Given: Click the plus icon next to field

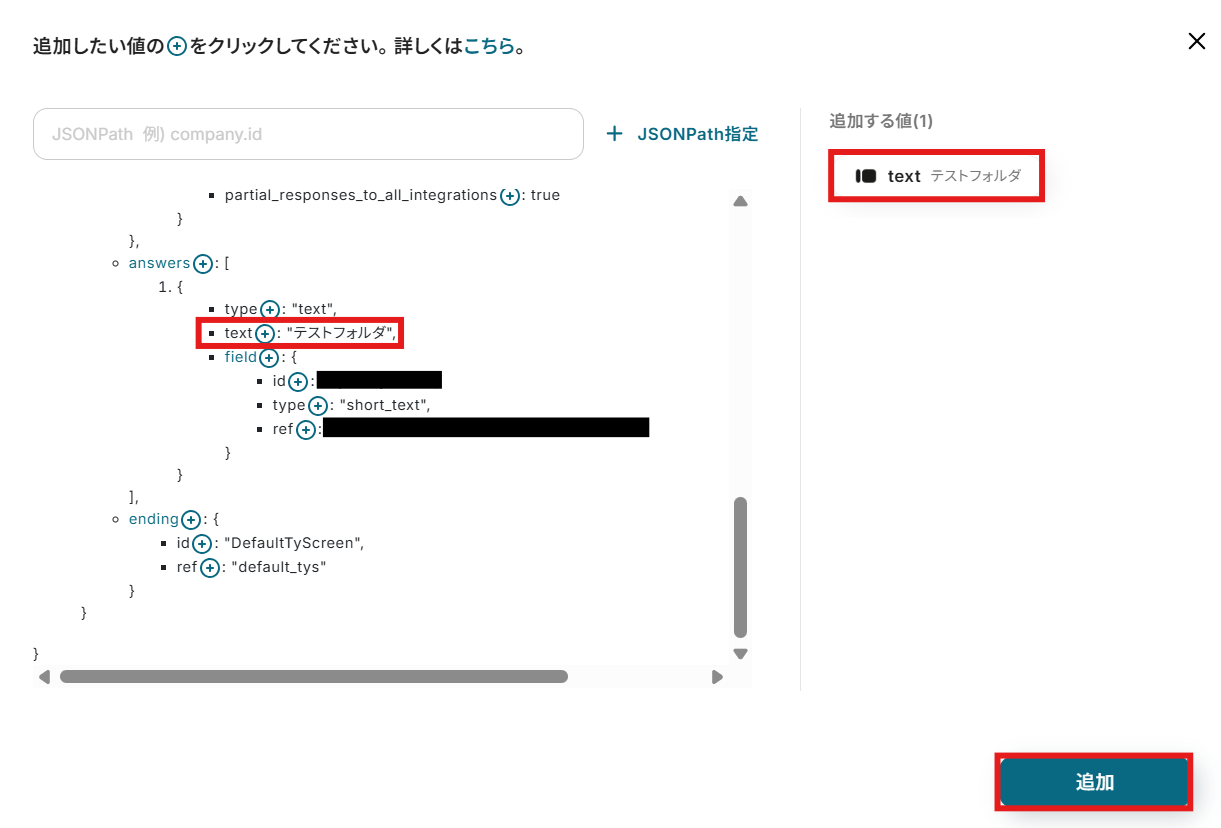Looking at the screenshot, I should pyautogui.click(x=268, y=358).
